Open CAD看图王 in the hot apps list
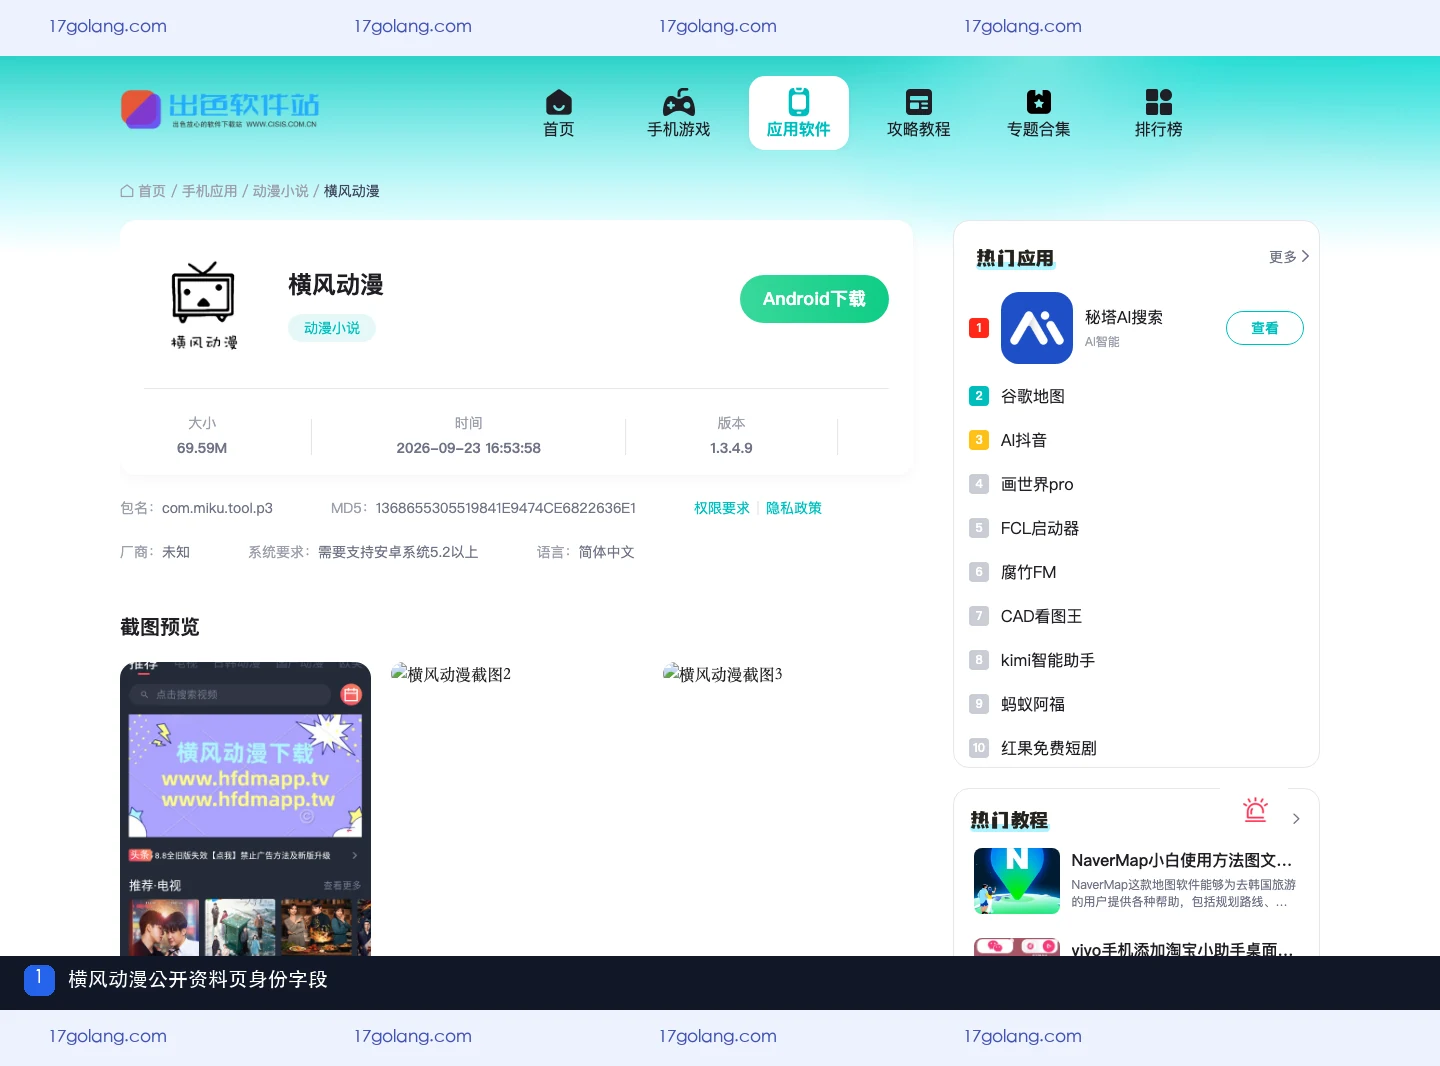Viewport: 1440px width, 1066px height. (1042, 616)
